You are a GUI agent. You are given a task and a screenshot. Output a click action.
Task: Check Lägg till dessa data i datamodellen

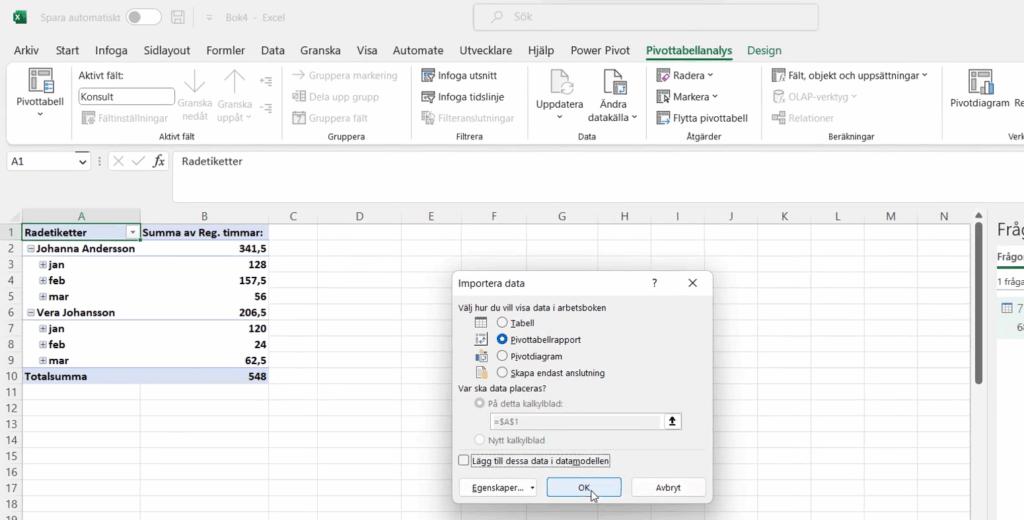(x=464, y=460)
